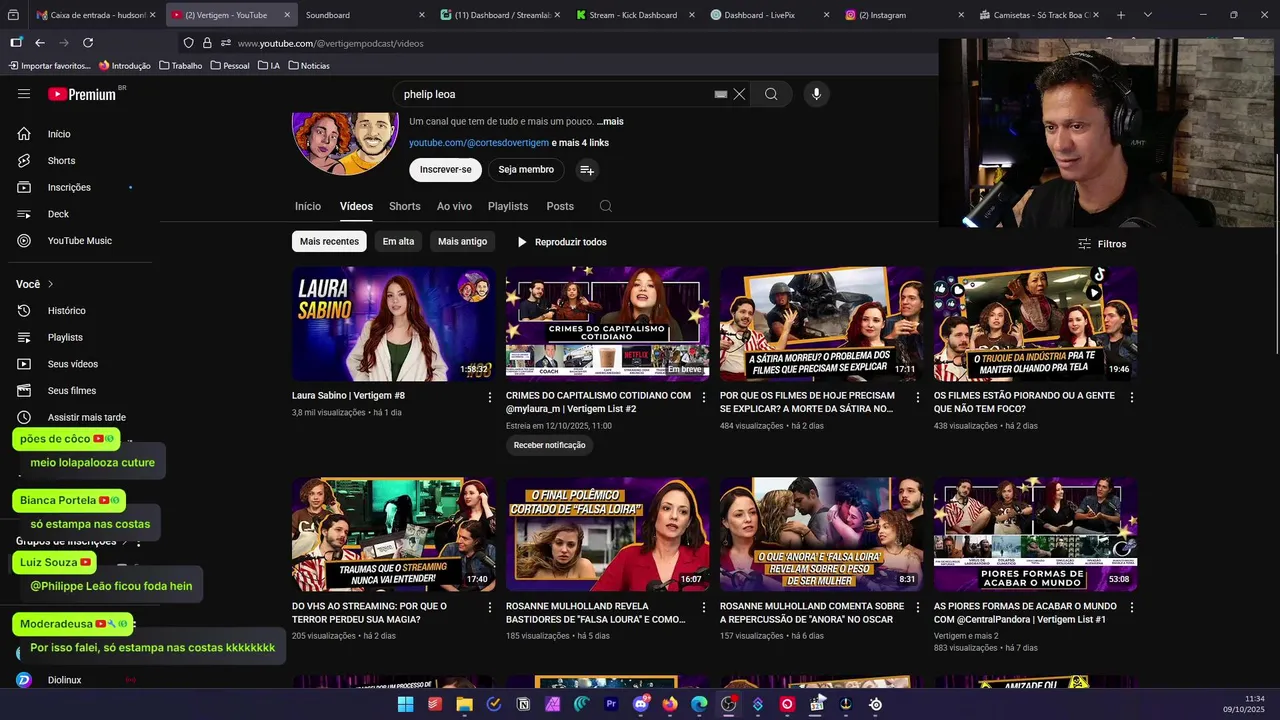Open the 'e mais 4 links' link
The height and width of the screenshot is (720, 1280).
[580, 143]
